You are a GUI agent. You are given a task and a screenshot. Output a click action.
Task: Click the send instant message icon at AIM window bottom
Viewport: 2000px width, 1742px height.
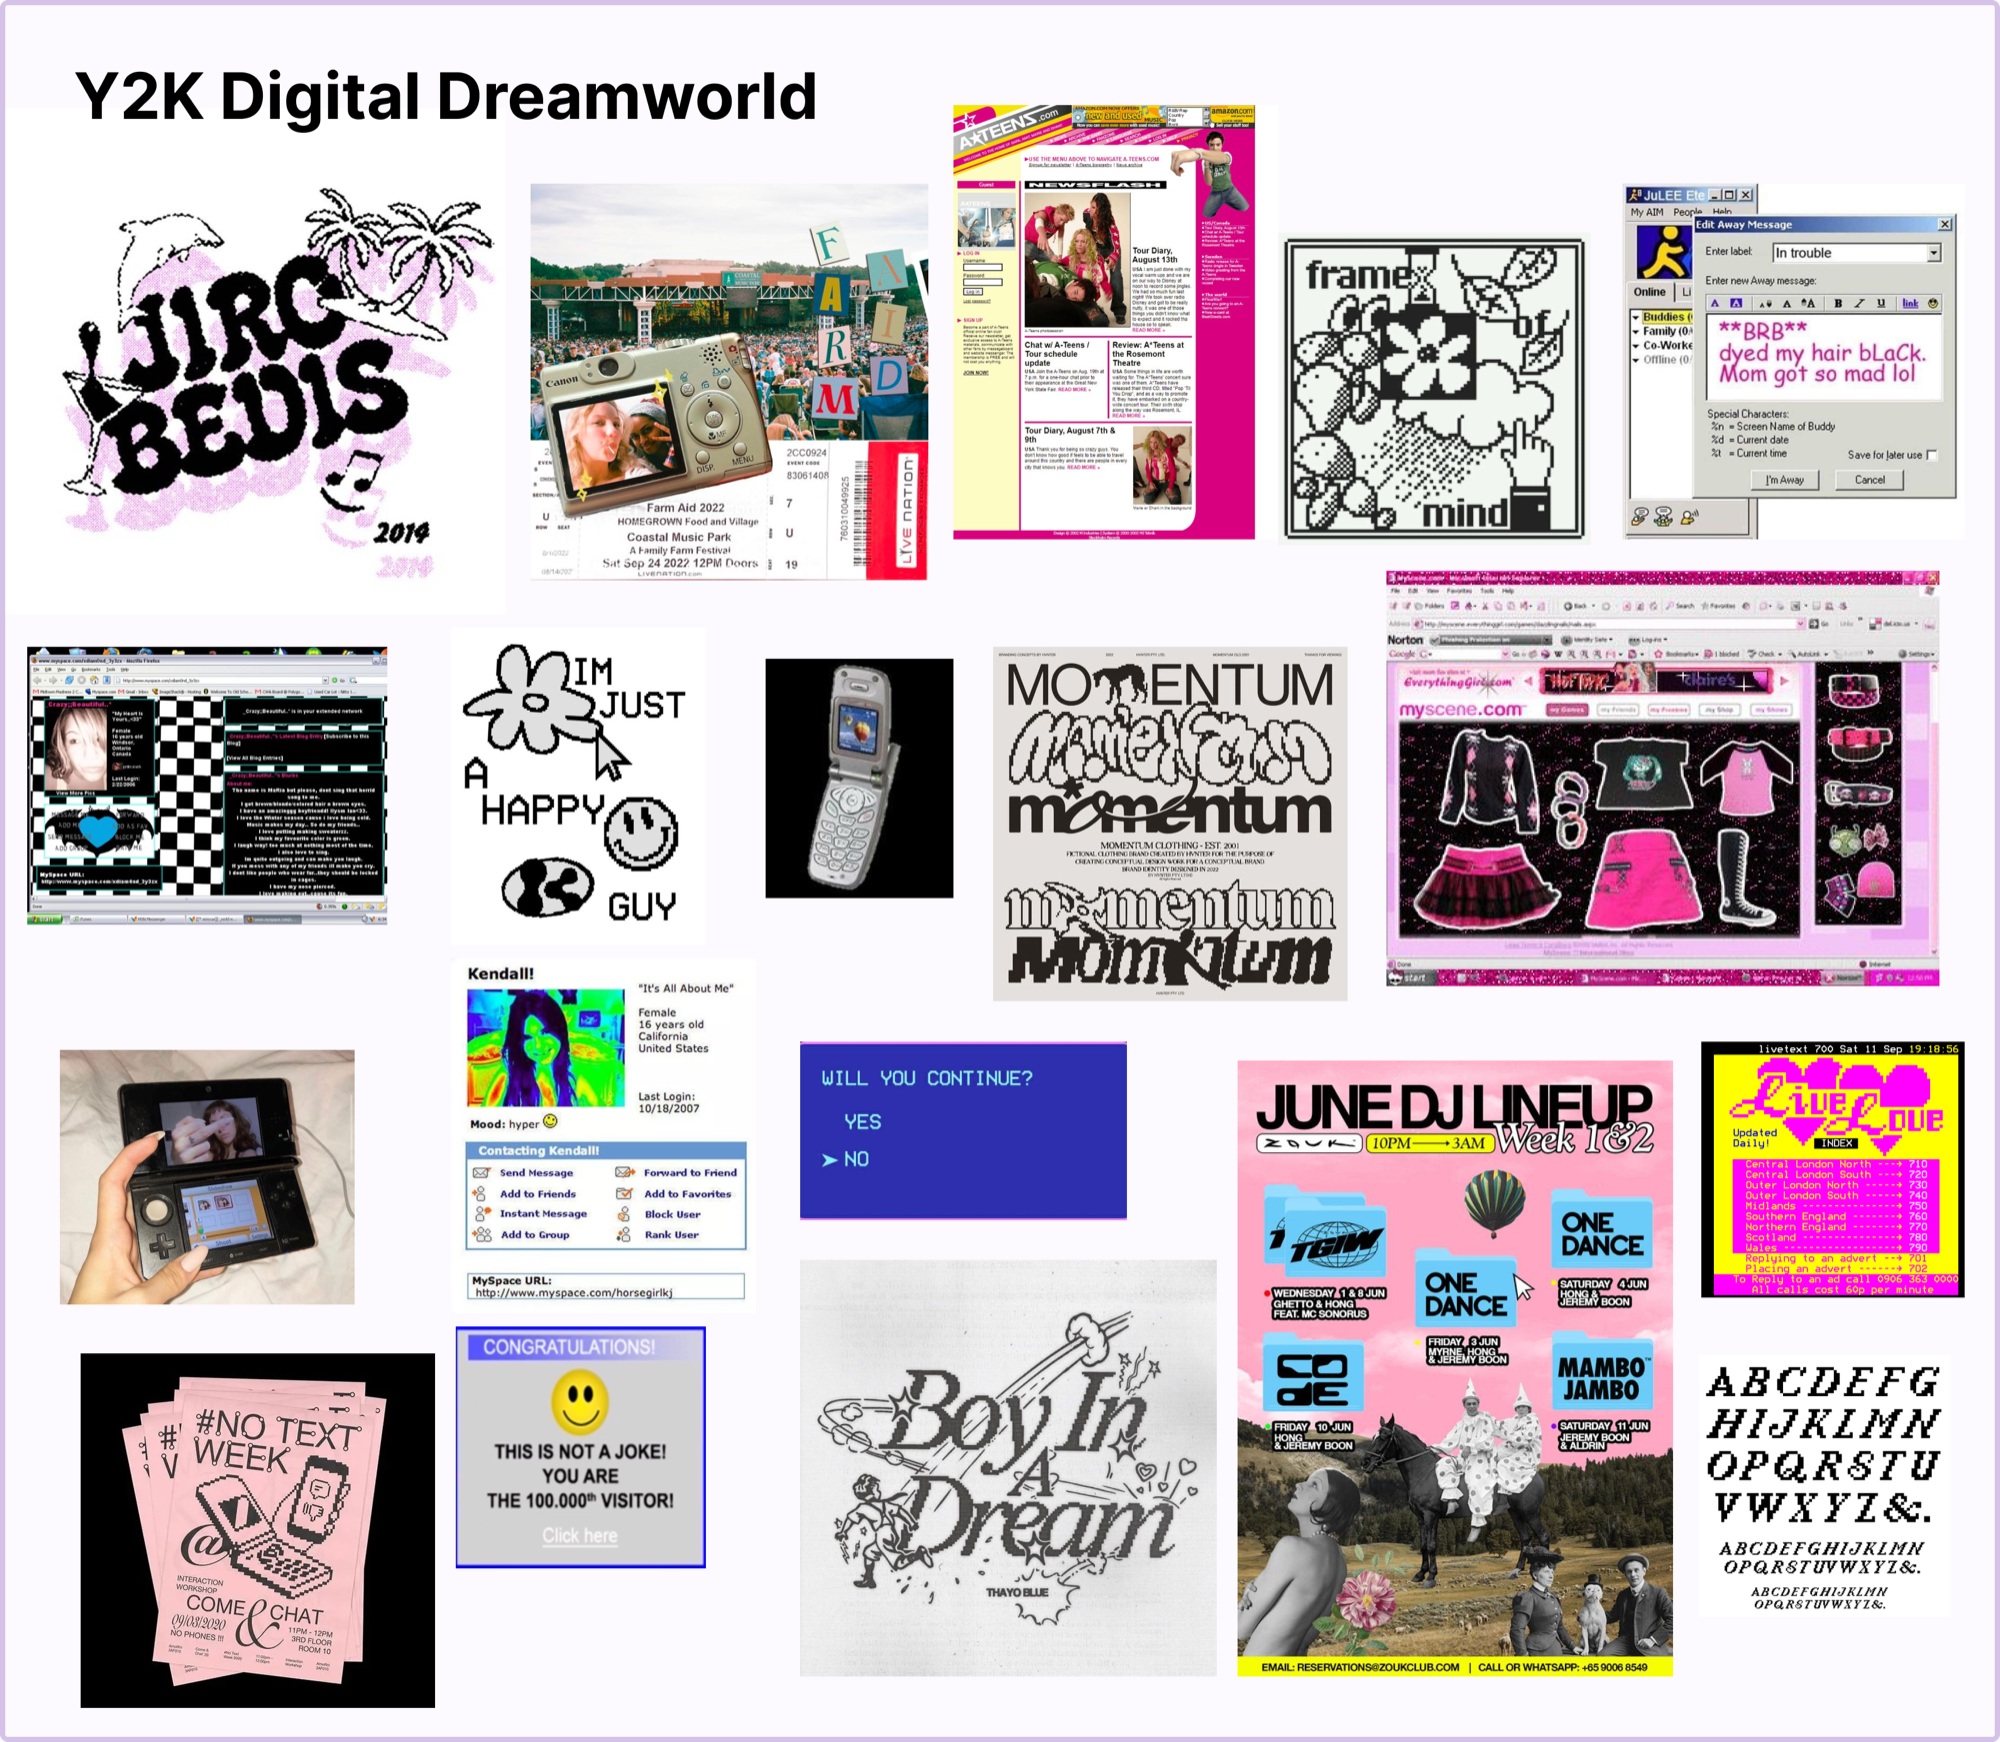[x=1640, y=517]
